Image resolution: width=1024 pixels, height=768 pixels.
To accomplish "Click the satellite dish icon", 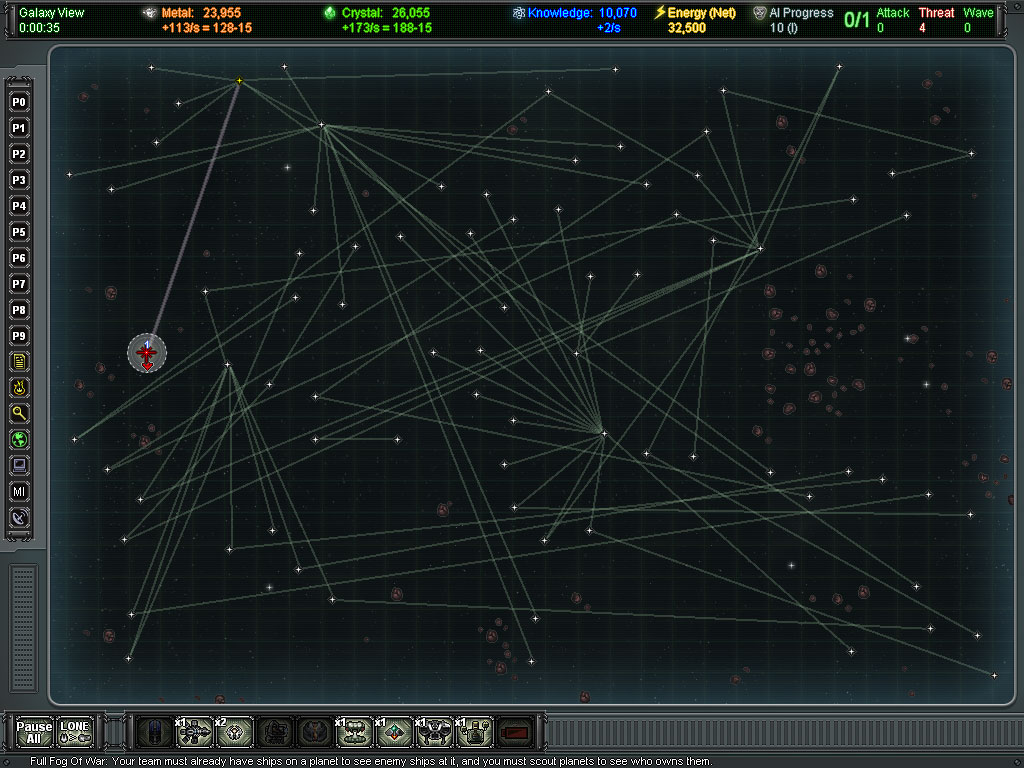I will point(19,517).
